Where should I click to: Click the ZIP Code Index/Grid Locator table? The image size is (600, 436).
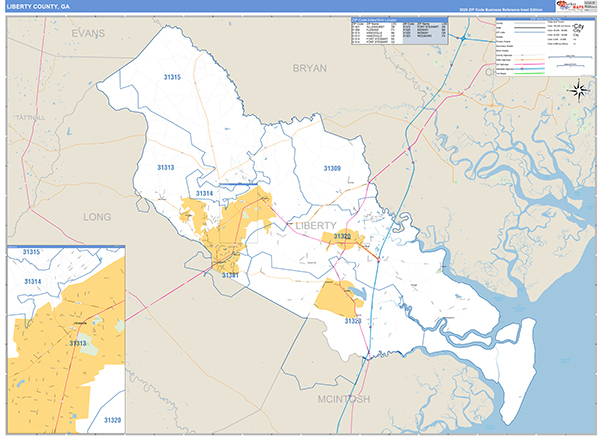click(399, 31)
